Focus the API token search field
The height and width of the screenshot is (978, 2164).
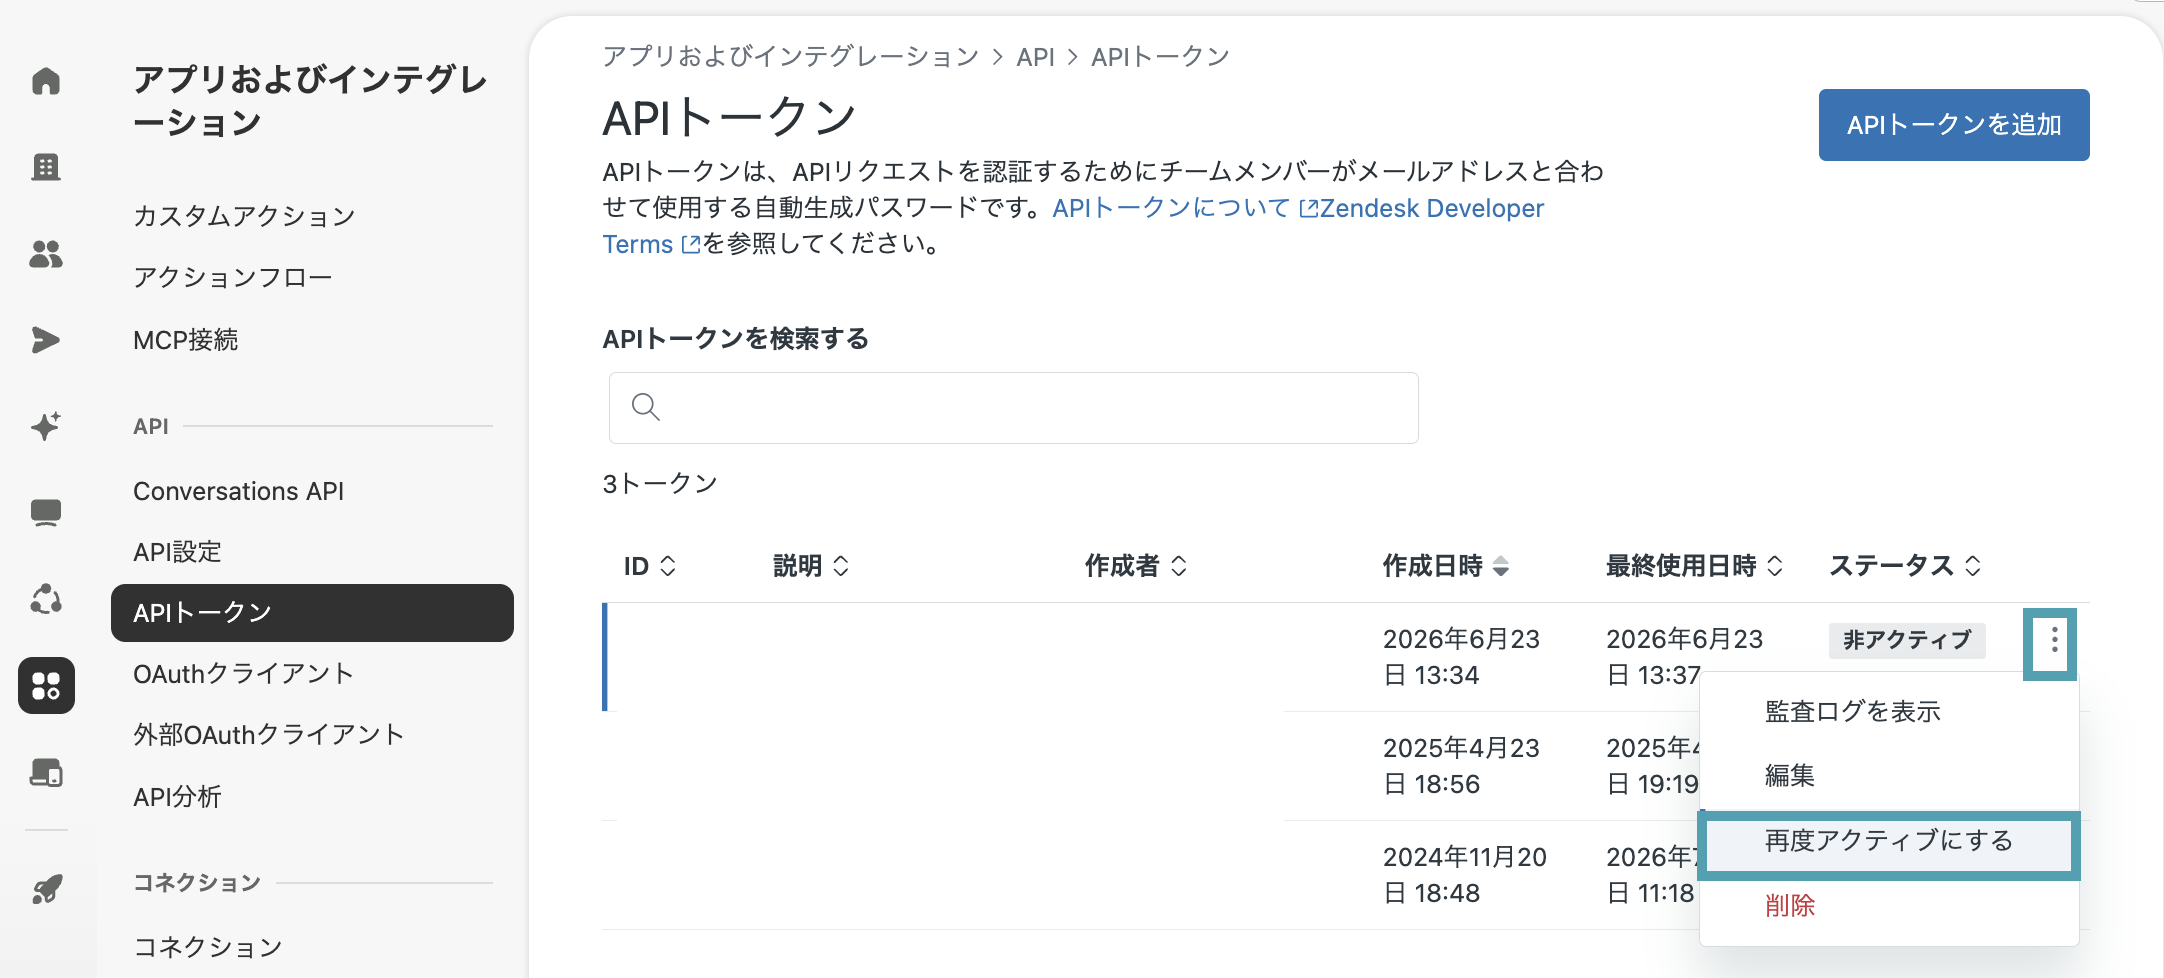[1014, 408]
